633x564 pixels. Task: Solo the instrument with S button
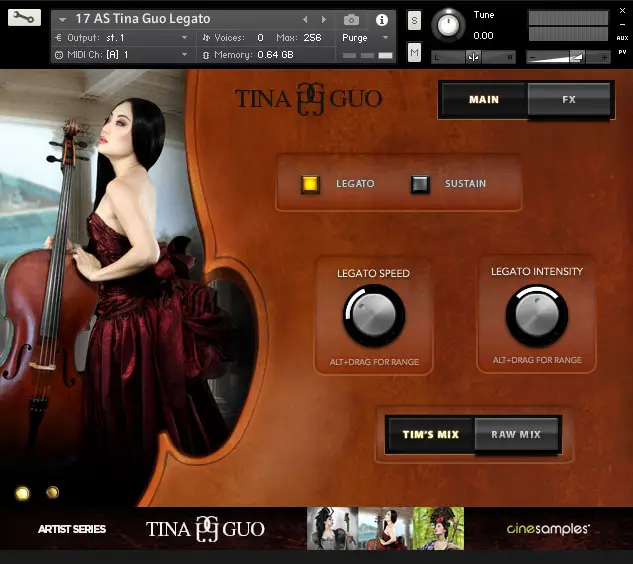414,20
